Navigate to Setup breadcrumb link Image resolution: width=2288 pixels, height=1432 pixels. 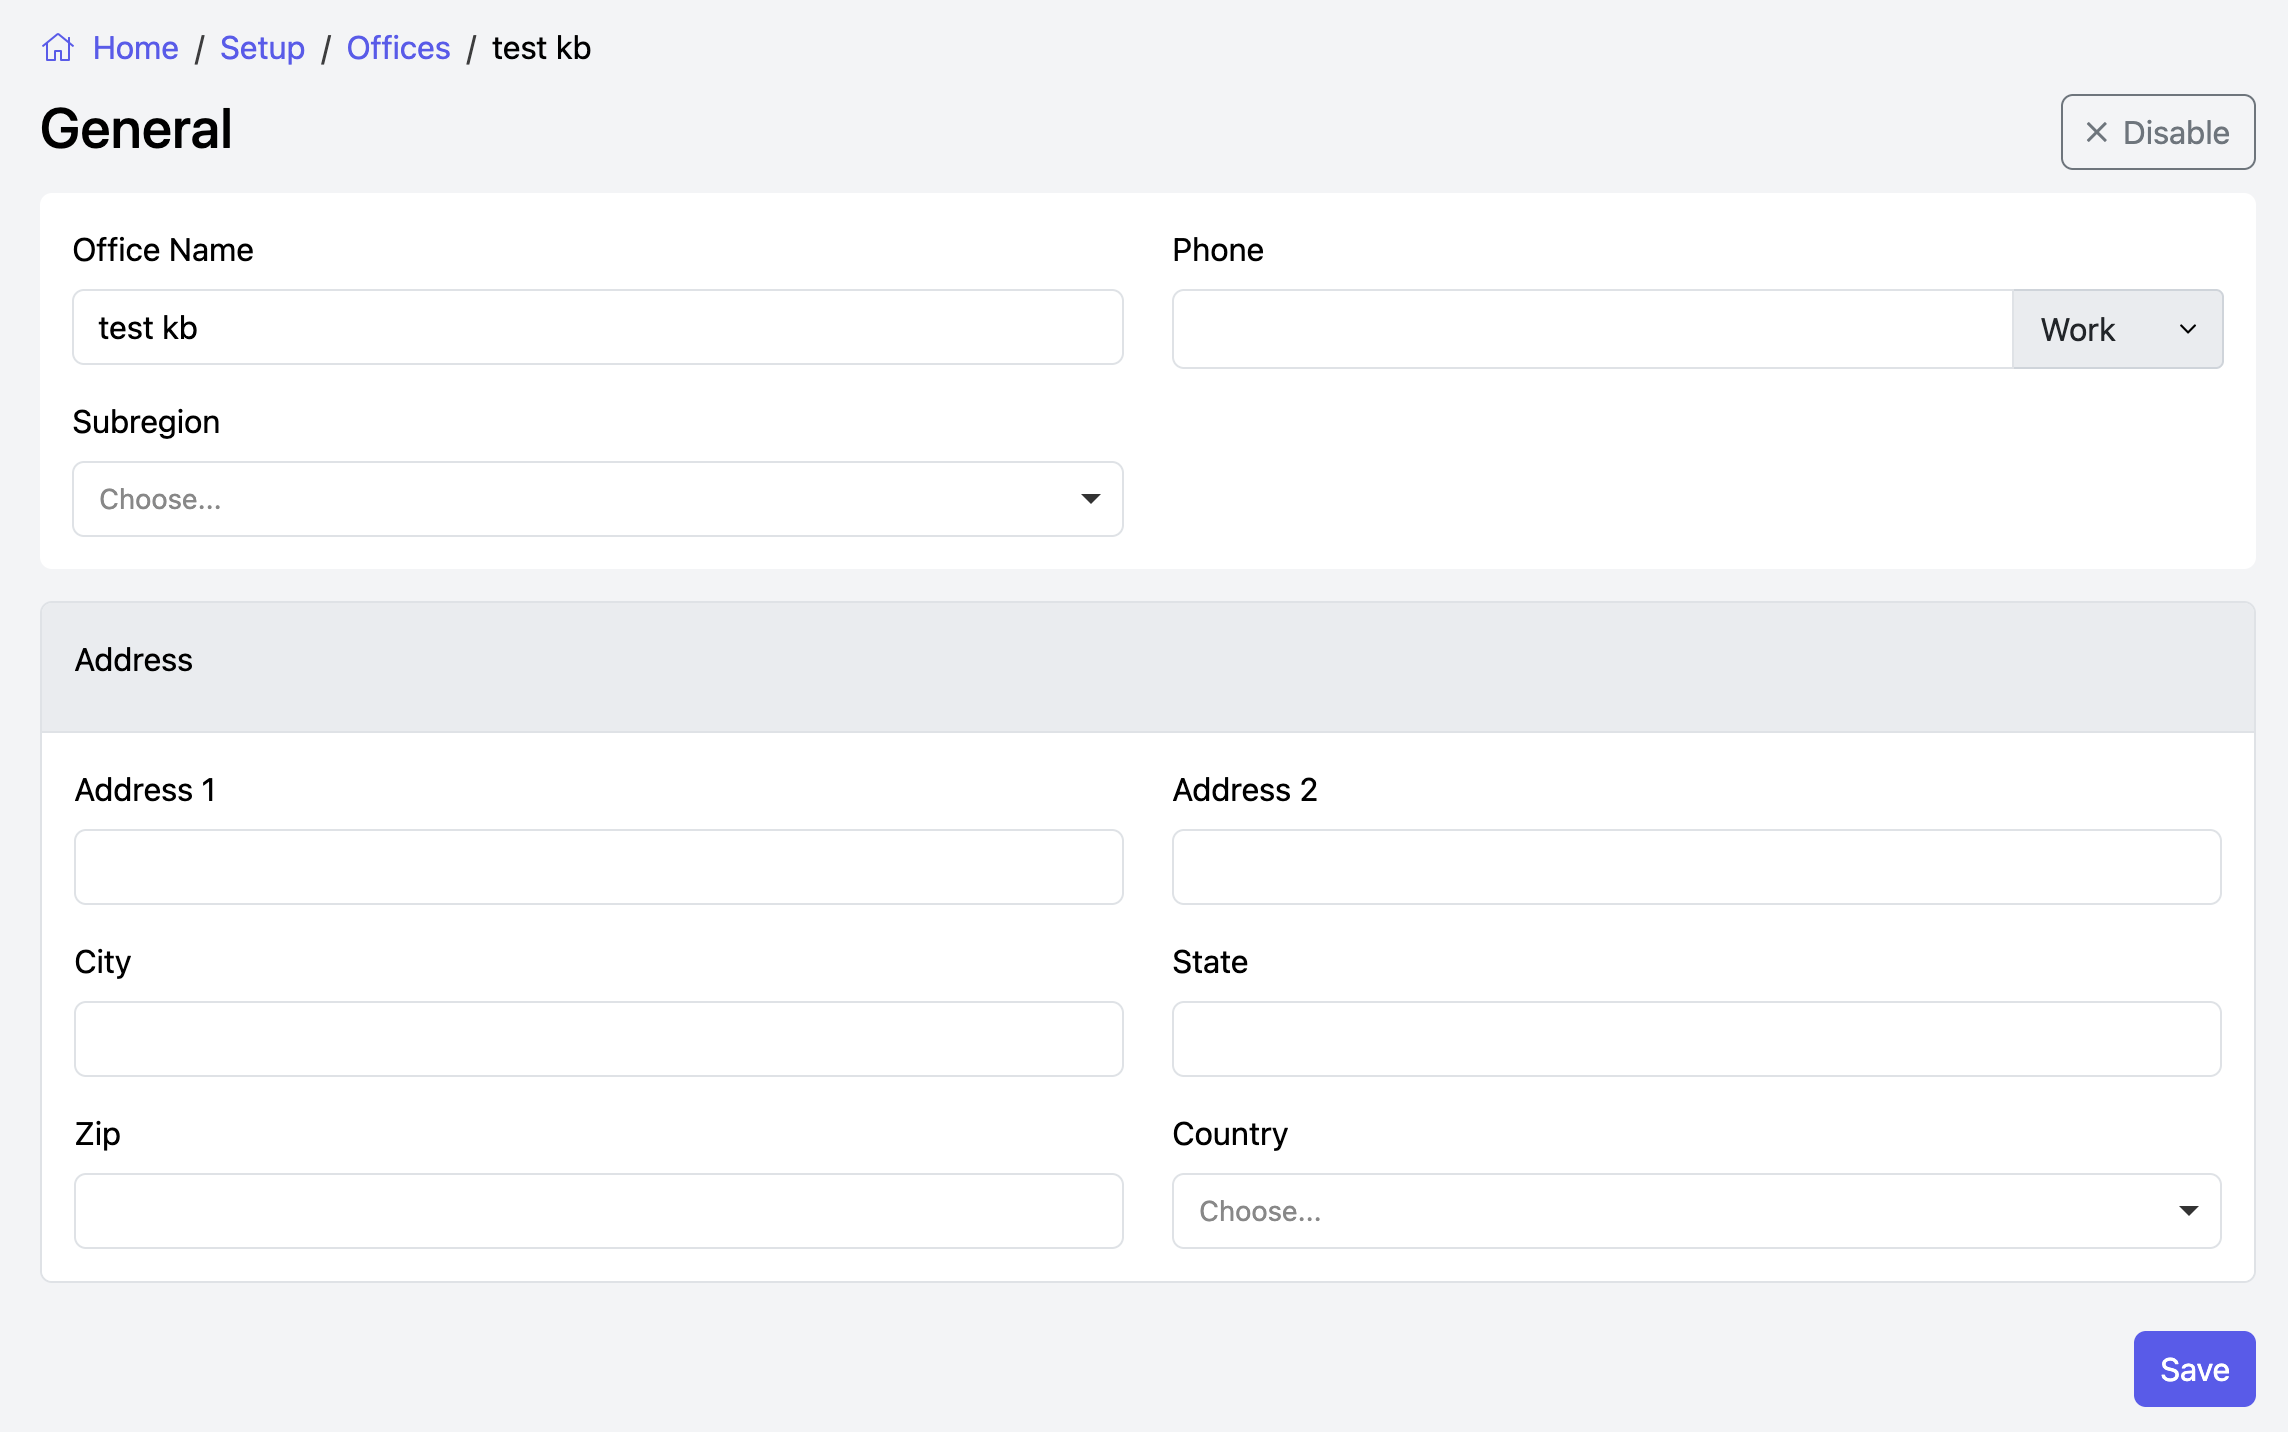coord(262,48)
